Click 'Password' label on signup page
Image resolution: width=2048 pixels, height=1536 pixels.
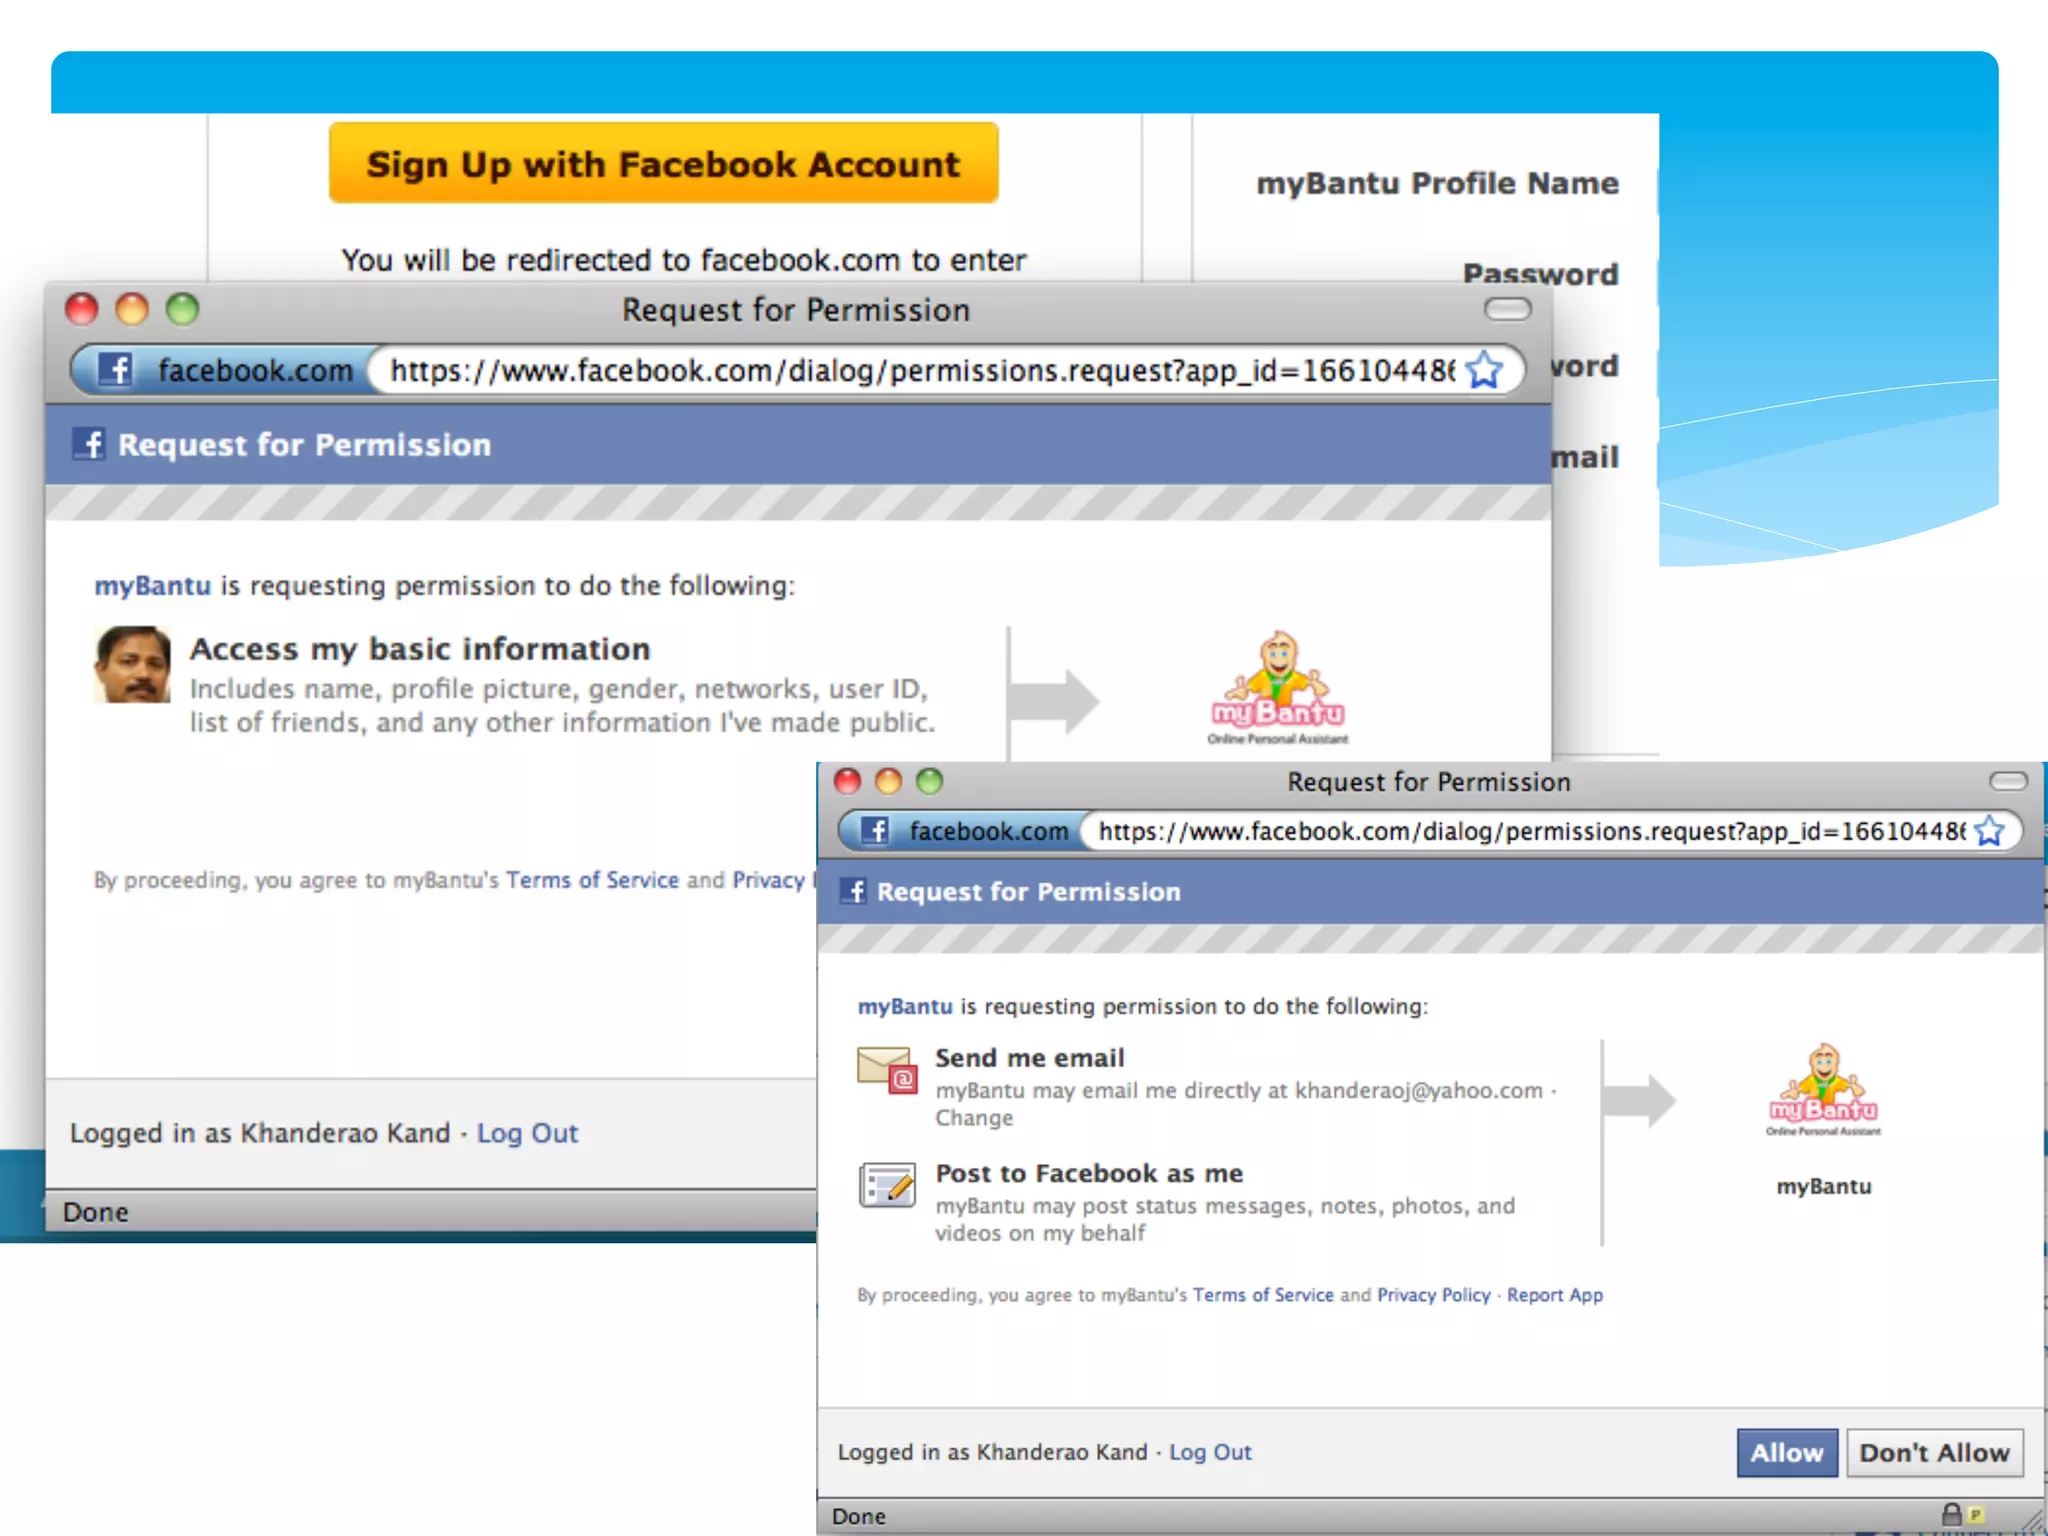(x=1540, y=273)
